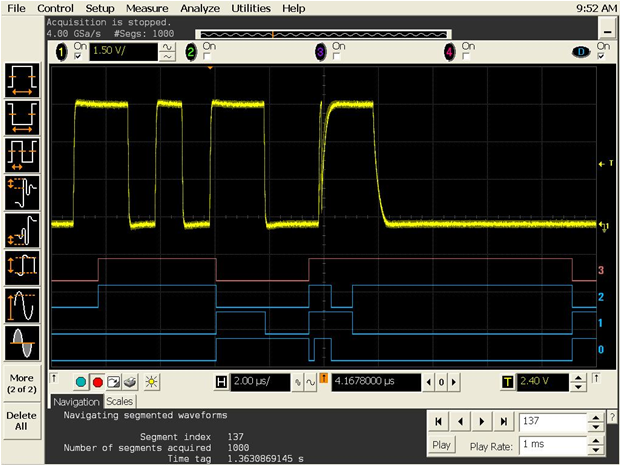Click the Delete All measurements button
Viewport: 620px width, 465px height.
coord(22,421)
